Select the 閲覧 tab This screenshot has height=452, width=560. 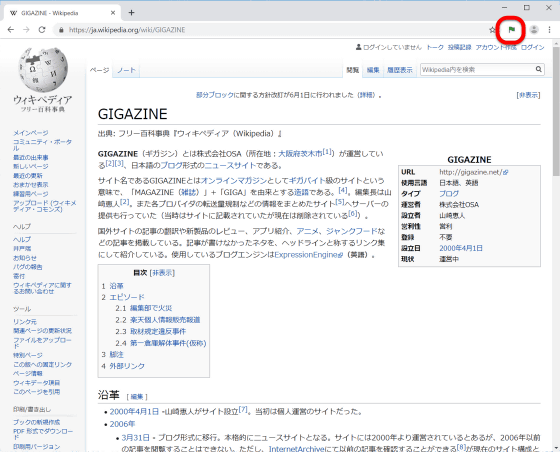point(352,70)
